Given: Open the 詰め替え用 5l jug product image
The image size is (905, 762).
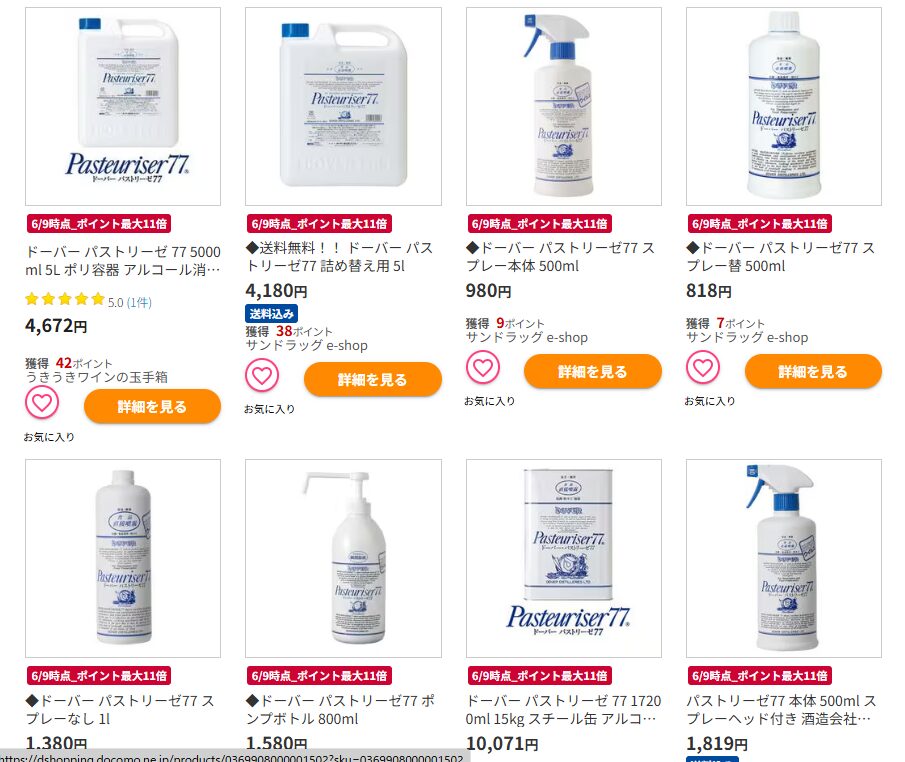Looking at the screenshot, I should click(x=343, y=106).
